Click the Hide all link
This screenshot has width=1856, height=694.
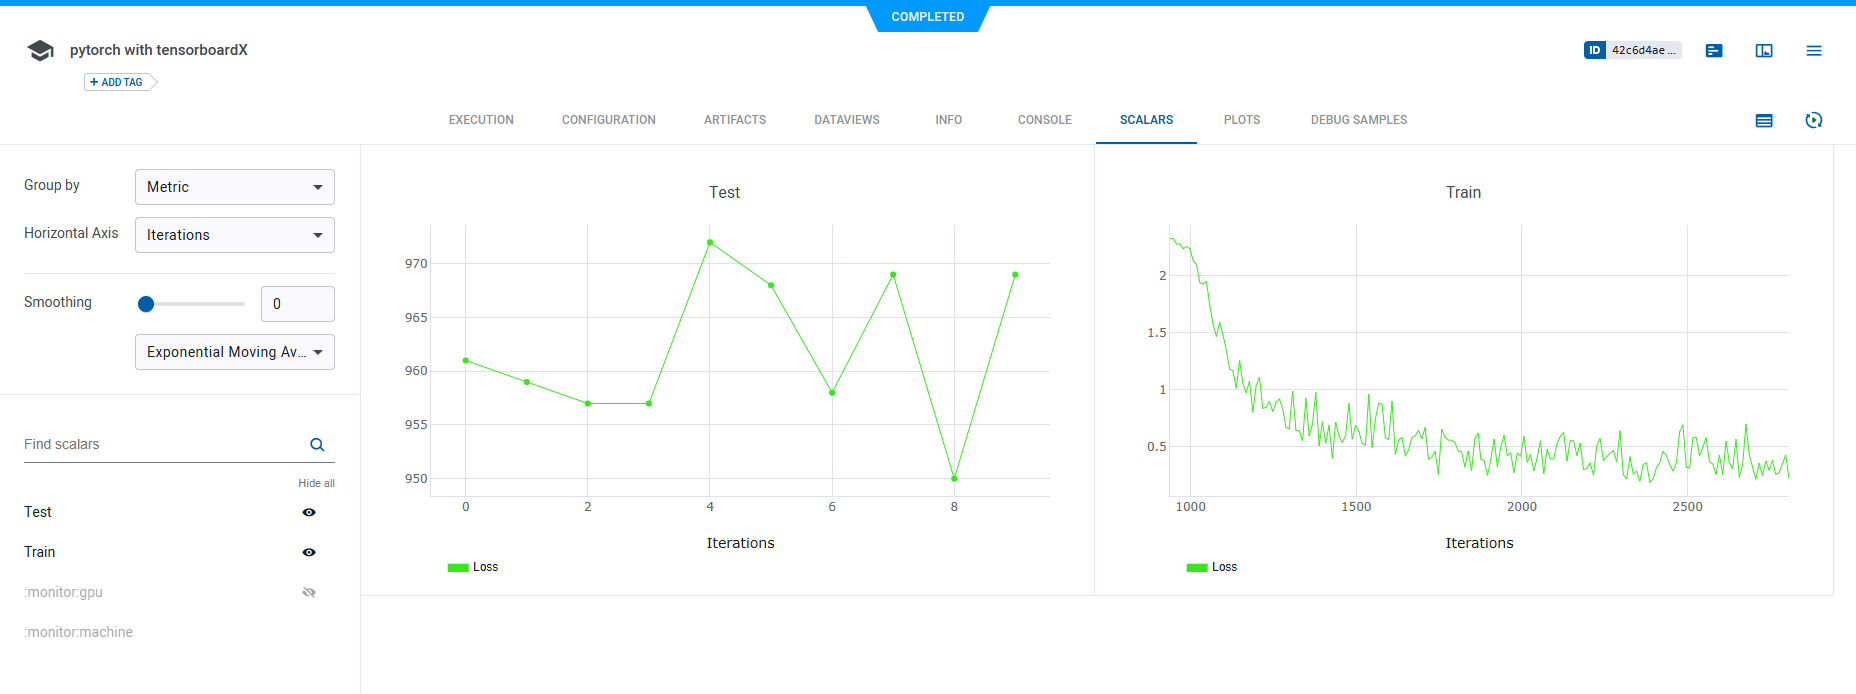(316, 483)
